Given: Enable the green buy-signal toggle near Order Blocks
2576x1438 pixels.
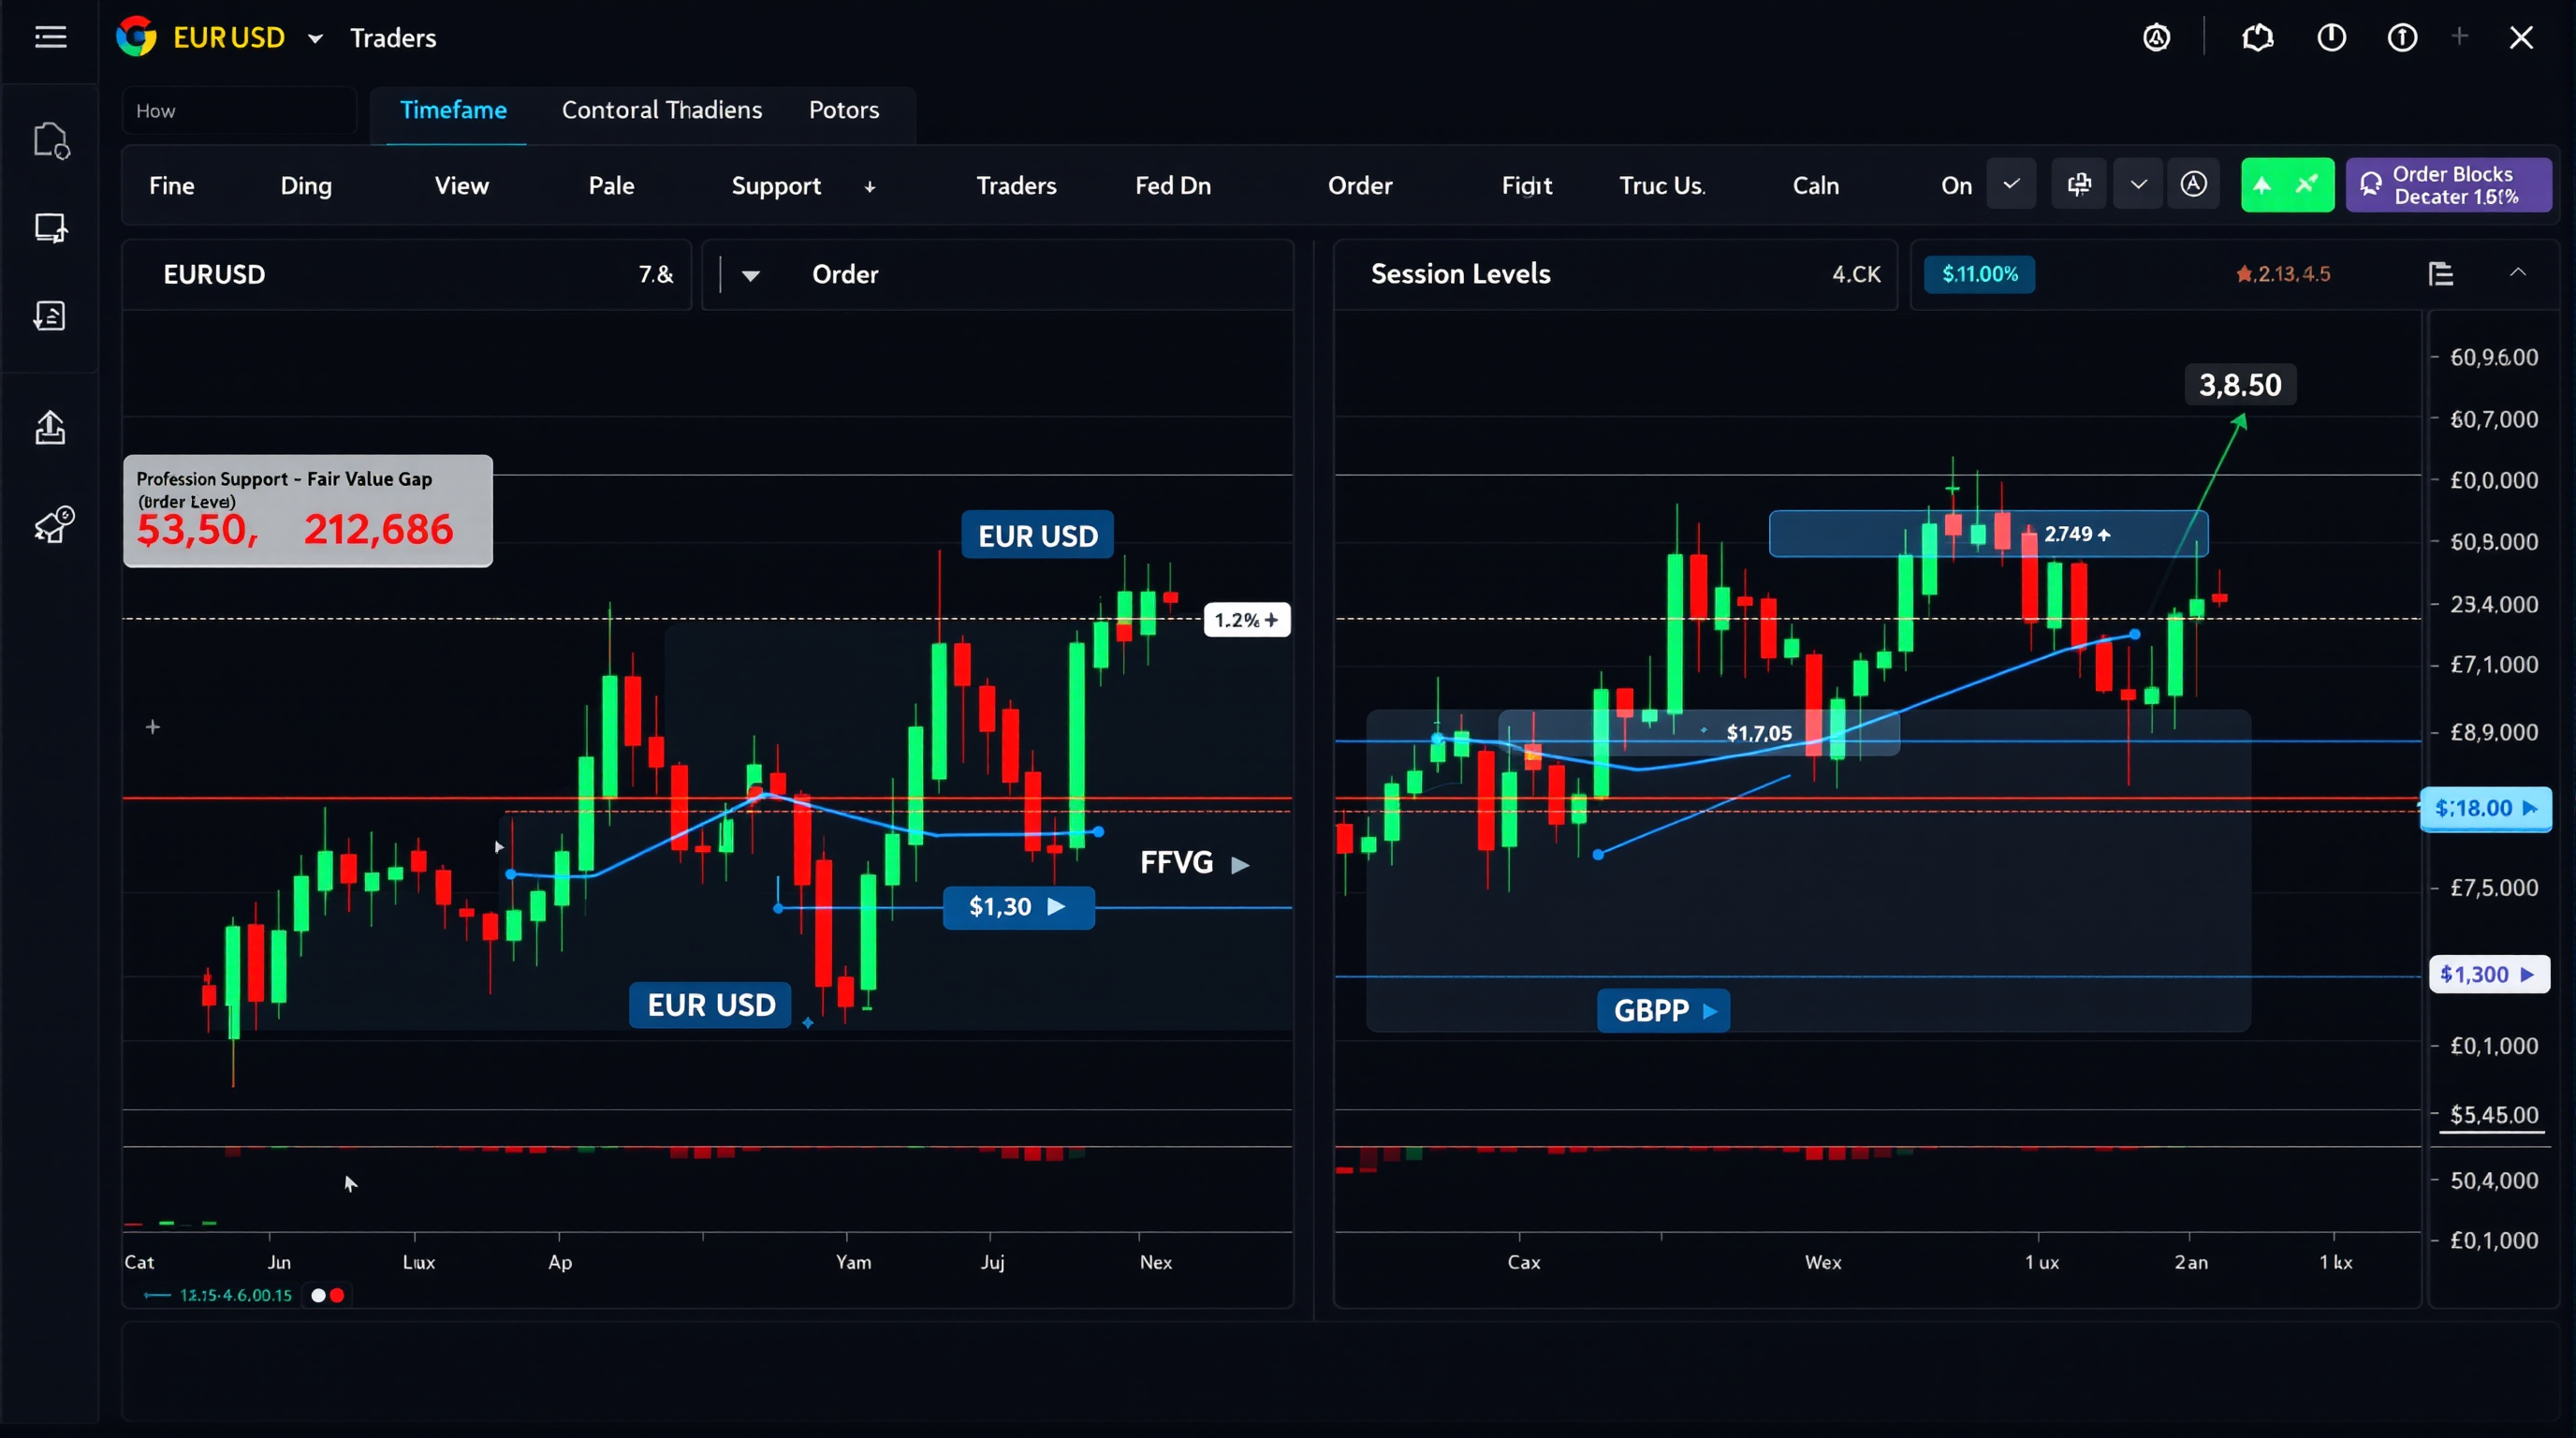Looking at the screenshot, I should [x=2288, y=184].
